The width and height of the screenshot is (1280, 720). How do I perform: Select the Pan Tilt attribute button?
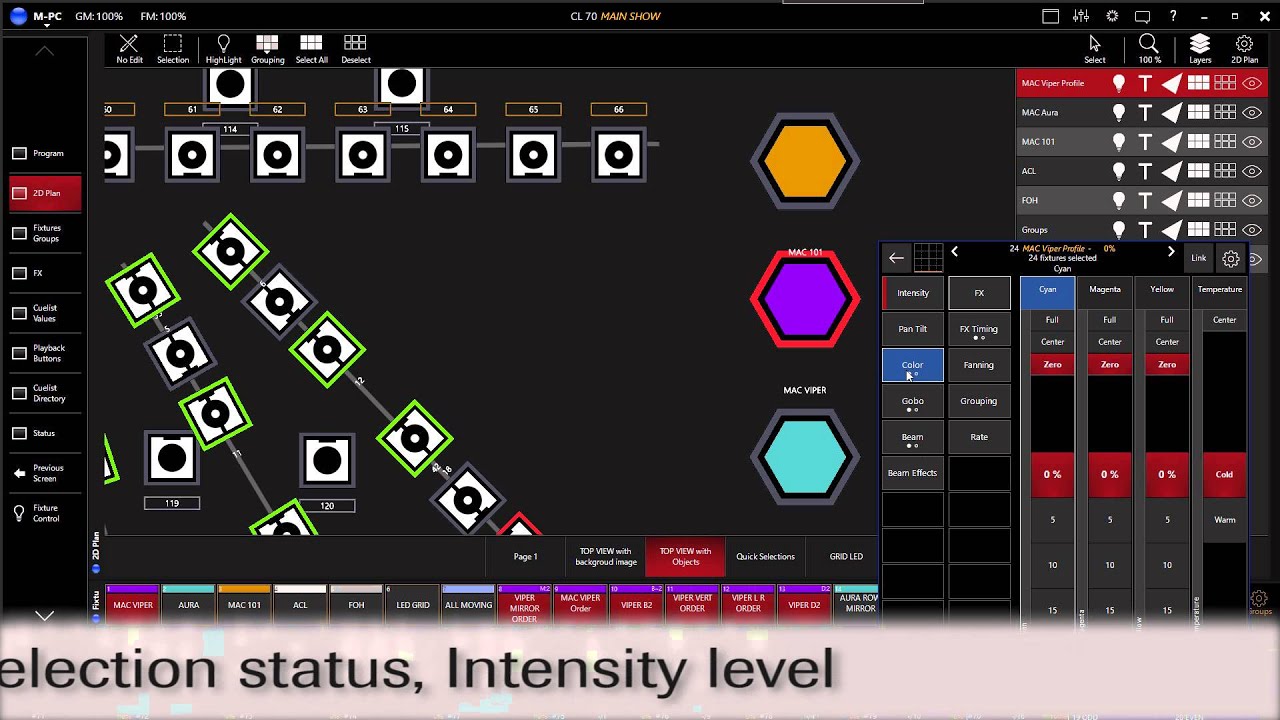tap(912, 329)
